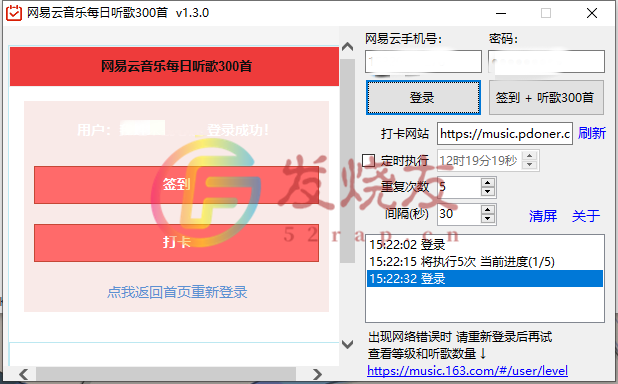Click the 打卡网站 URL field
The height and width of the screenshot is (384, 618).
click(x=505, y=134)
